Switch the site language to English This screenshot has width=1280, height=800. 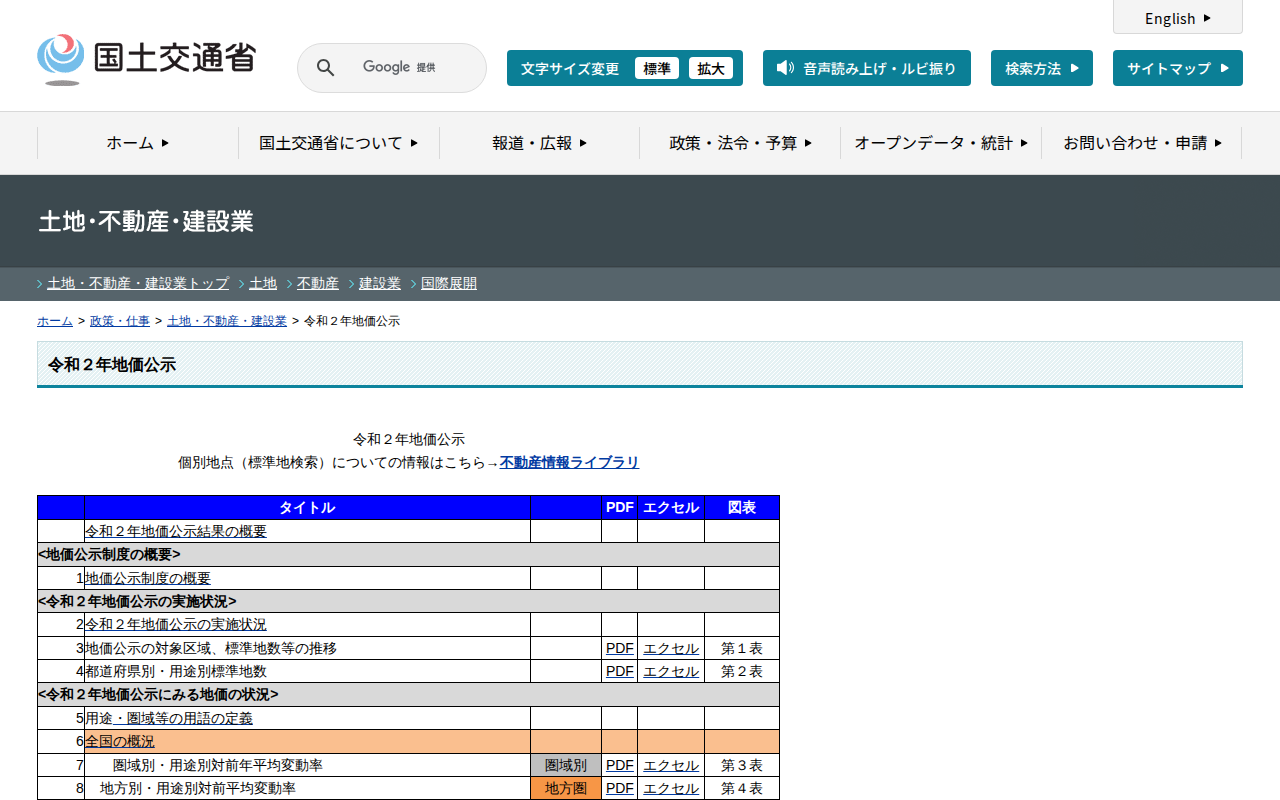pos(1177,18)
